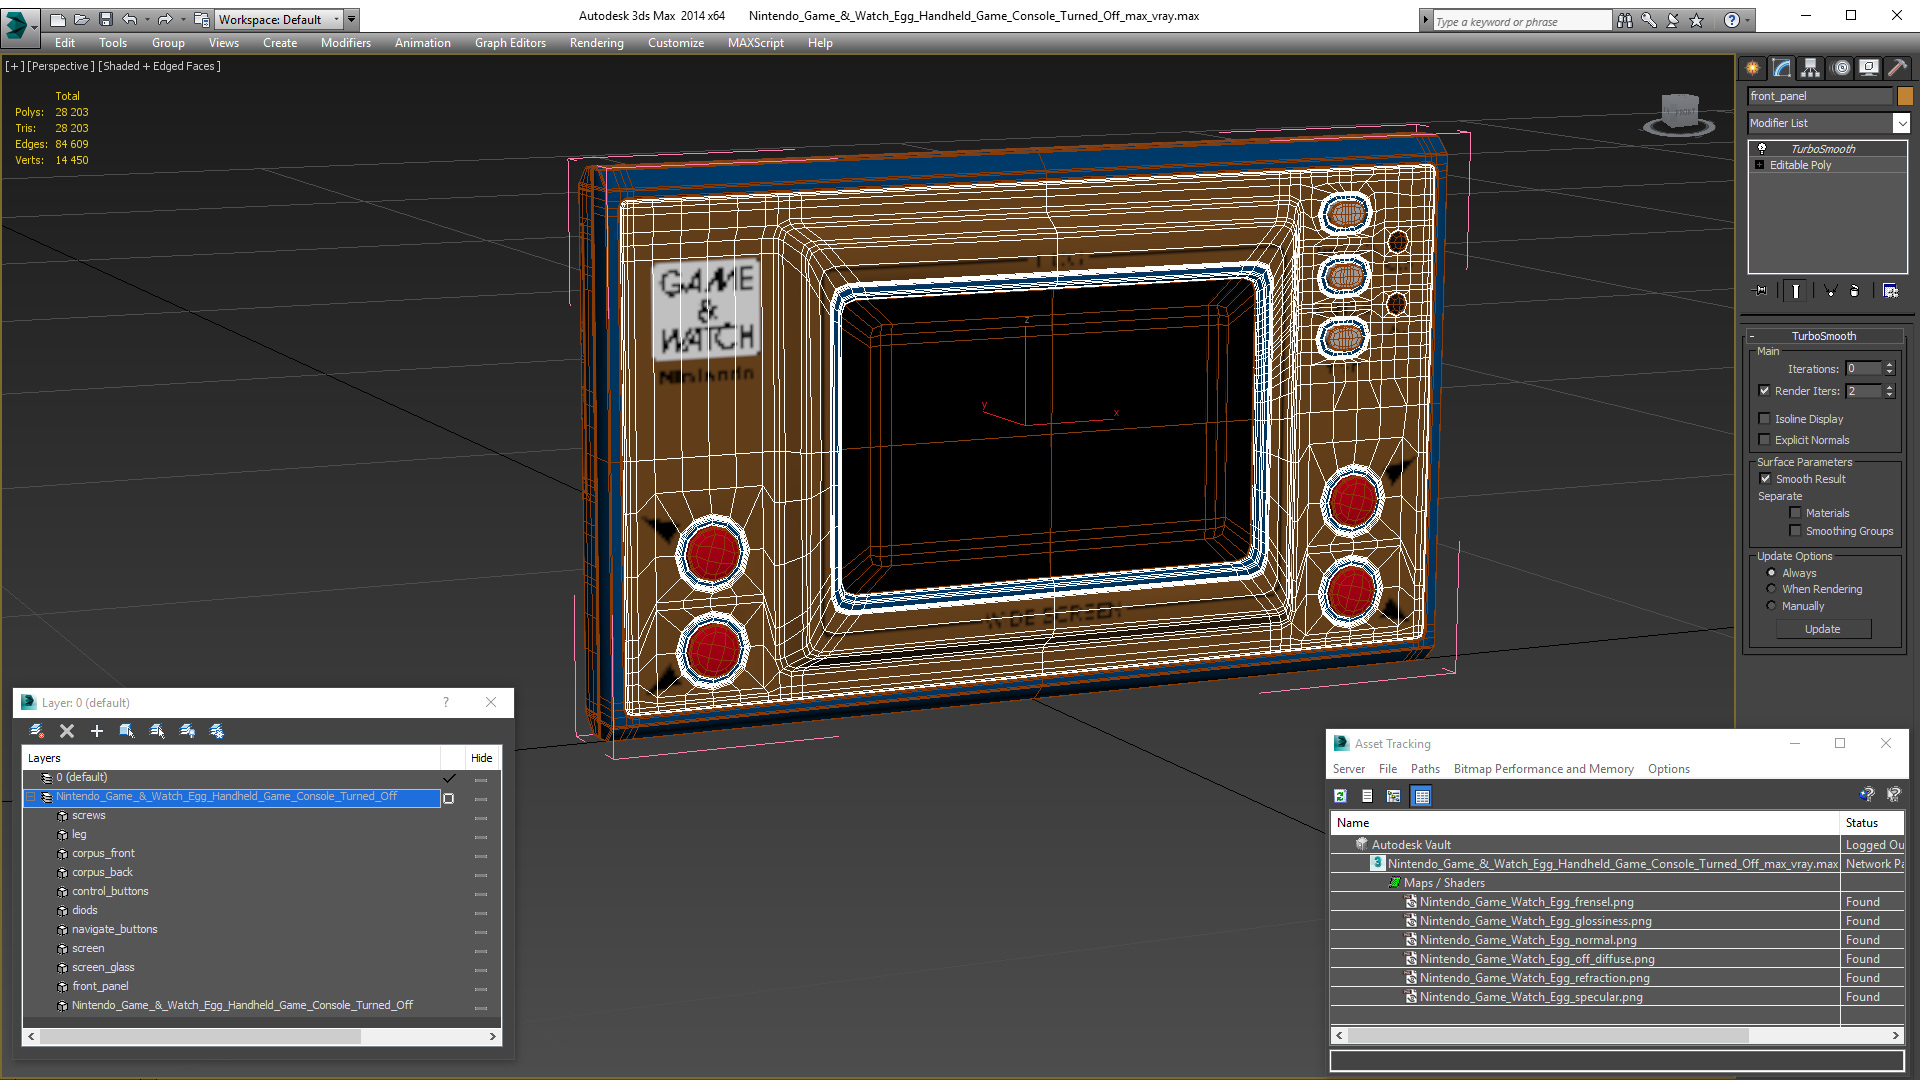Open the Modifier List dropdown

[x=1901, y=123]
